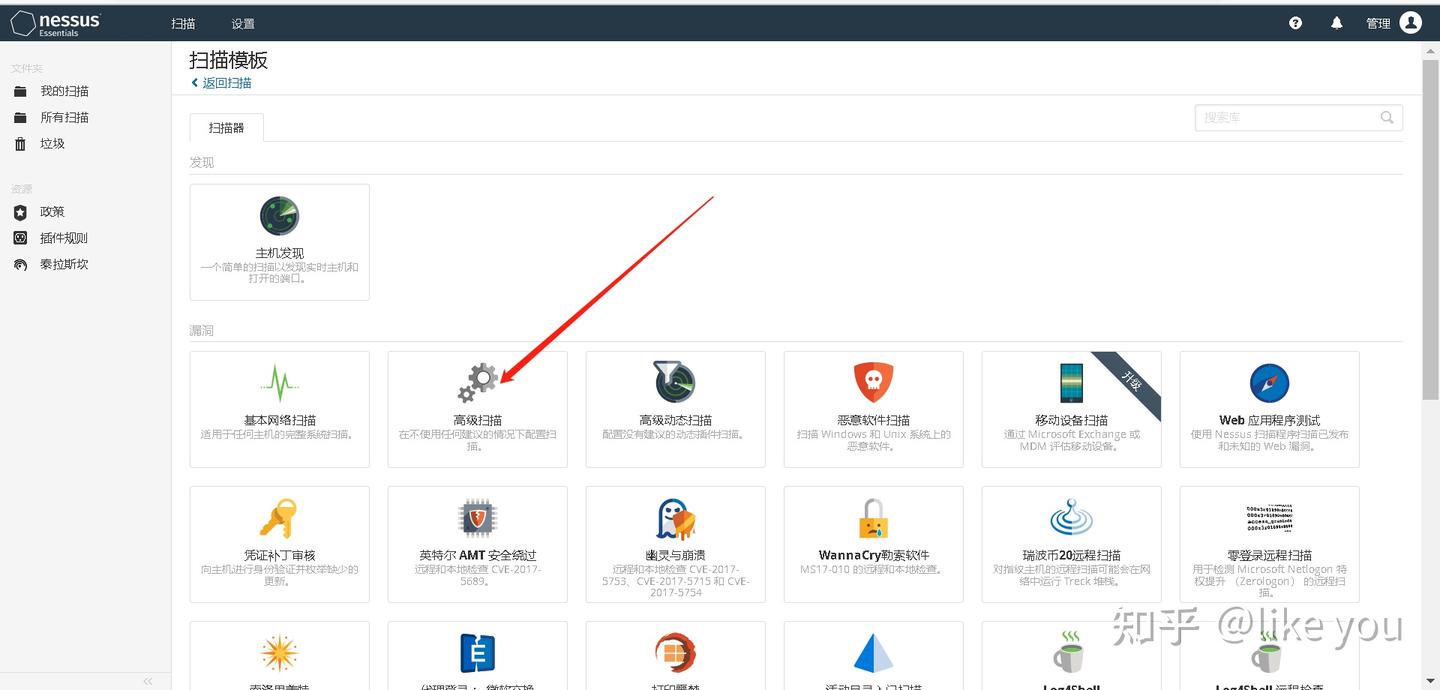Click the 零登录远程扫描 title text
This screenshot has width=1440, height=690.
(1269, 555)
